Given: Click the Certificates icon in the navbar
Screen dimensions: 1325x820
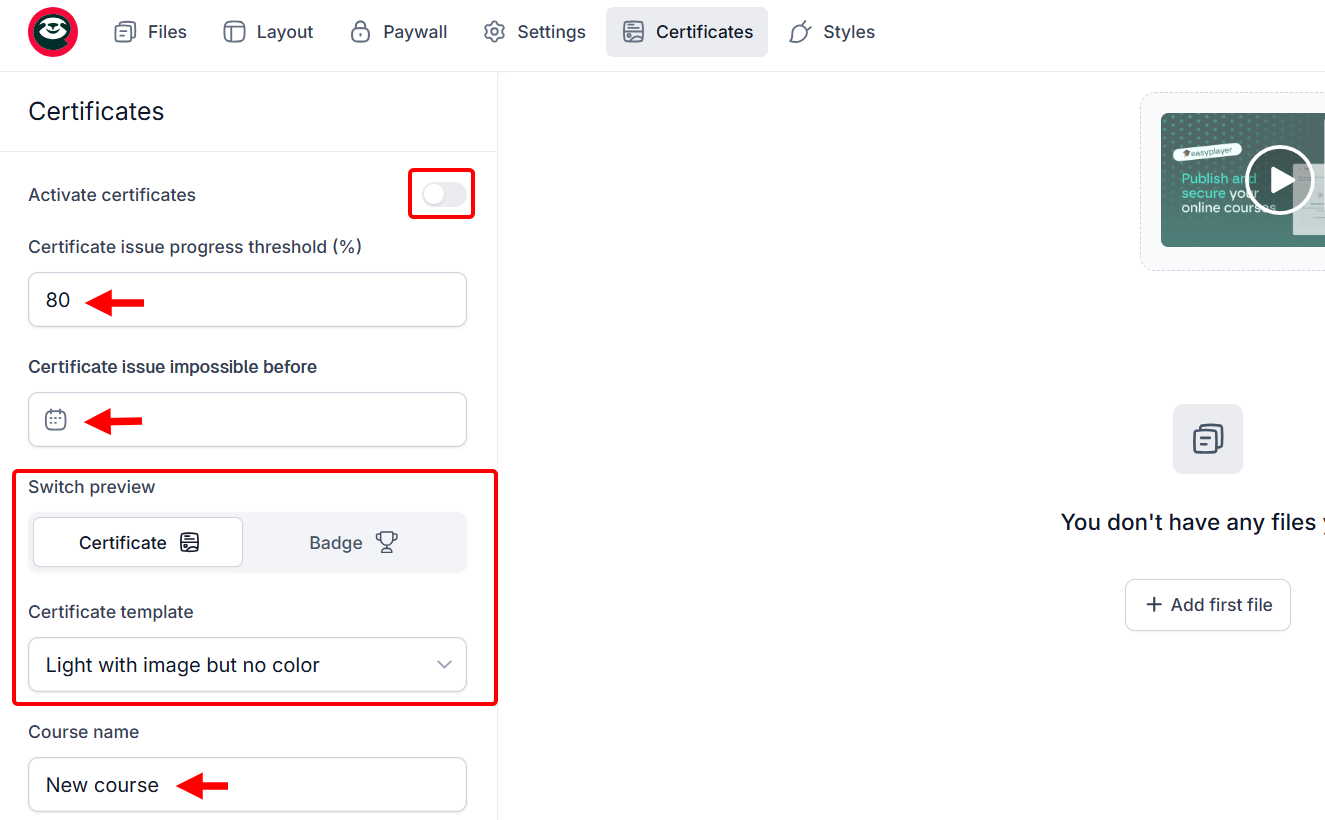Looking at the screenshot, I should coord(632,31).
